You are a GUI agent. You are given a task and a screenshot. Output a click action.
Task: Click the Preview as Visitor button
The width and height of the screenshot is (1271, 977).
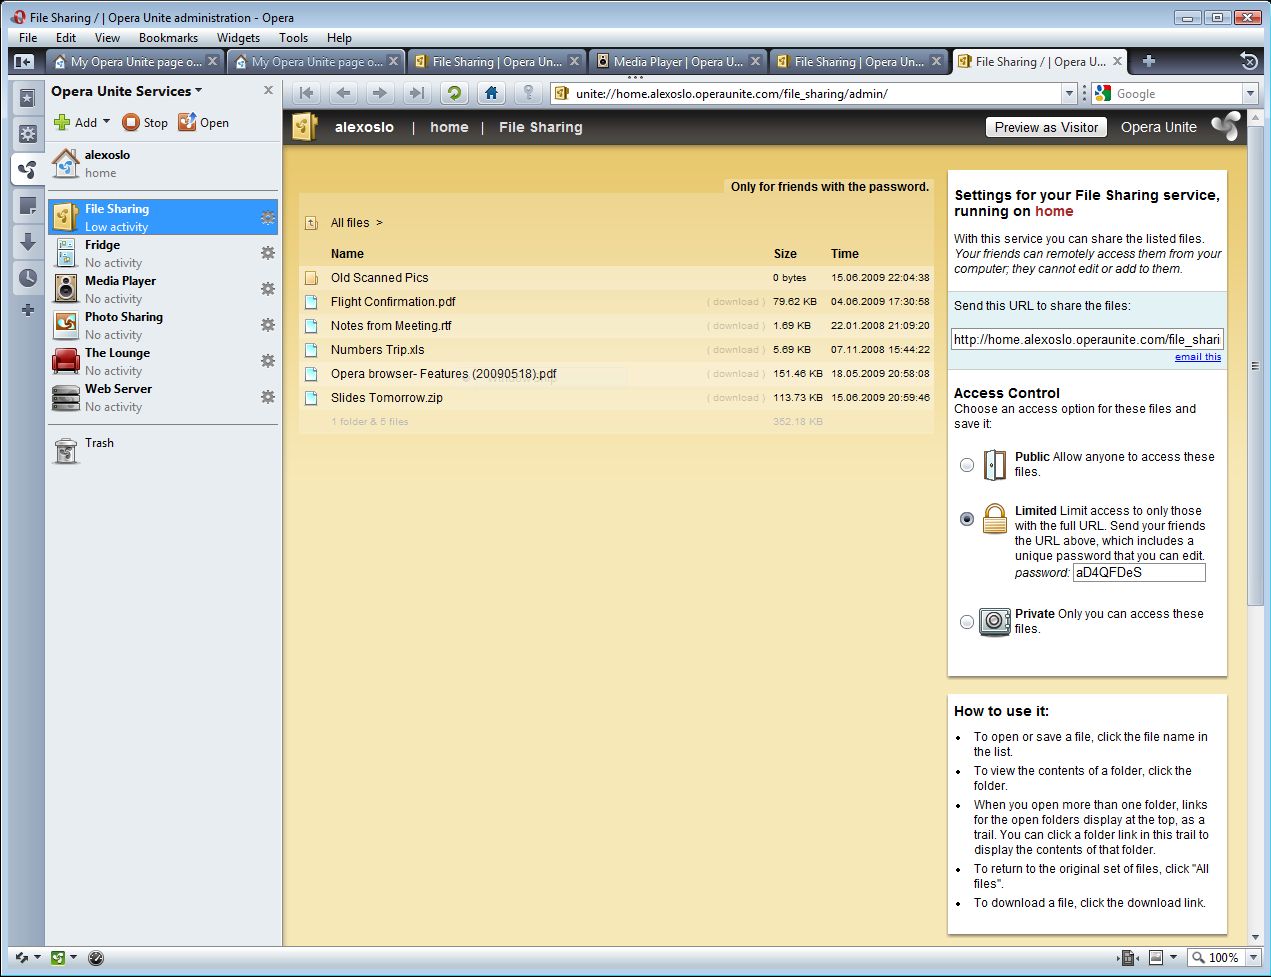pos(1046,127)
